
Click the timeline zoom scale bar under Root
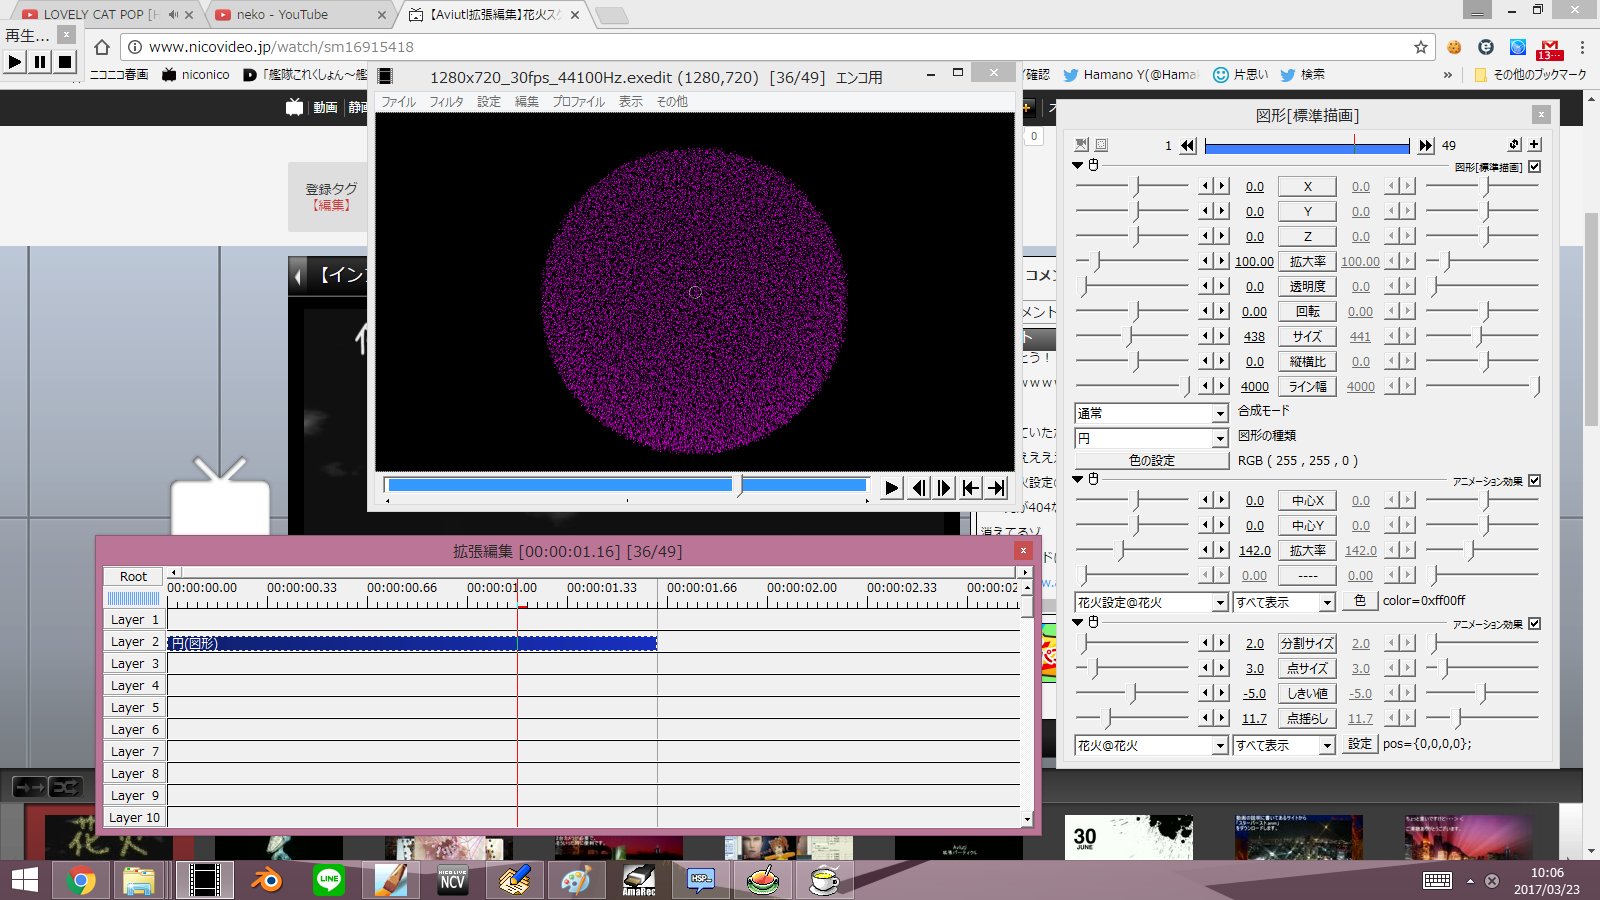tap(133, 598)
